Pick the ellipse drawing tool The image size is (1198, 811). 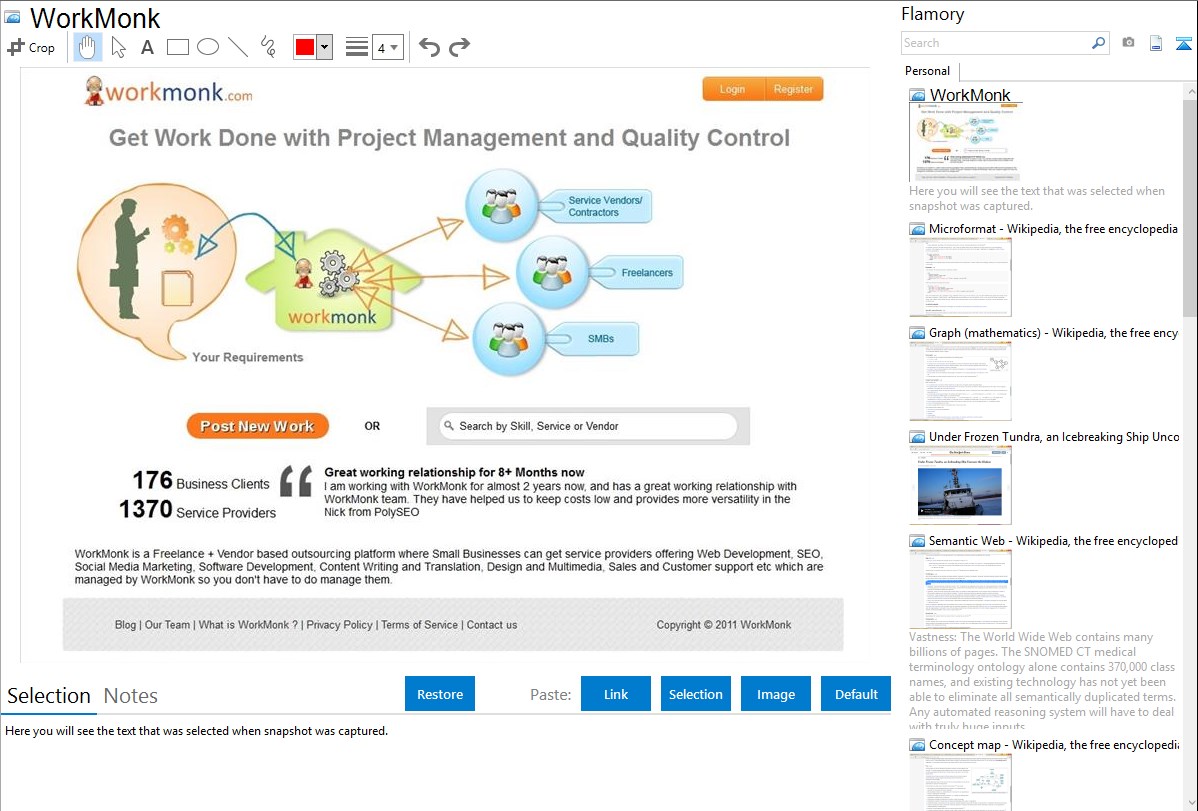(208, 47)
